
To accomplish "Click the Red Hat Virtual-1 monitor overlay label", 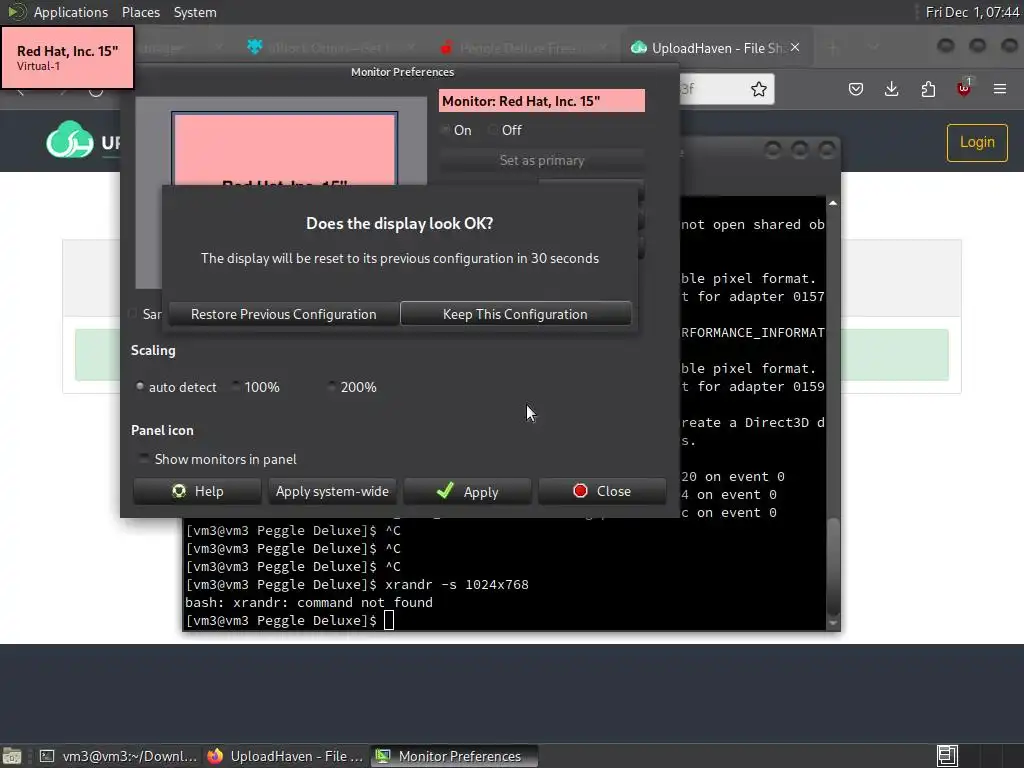I will click(x=67, y=57).
